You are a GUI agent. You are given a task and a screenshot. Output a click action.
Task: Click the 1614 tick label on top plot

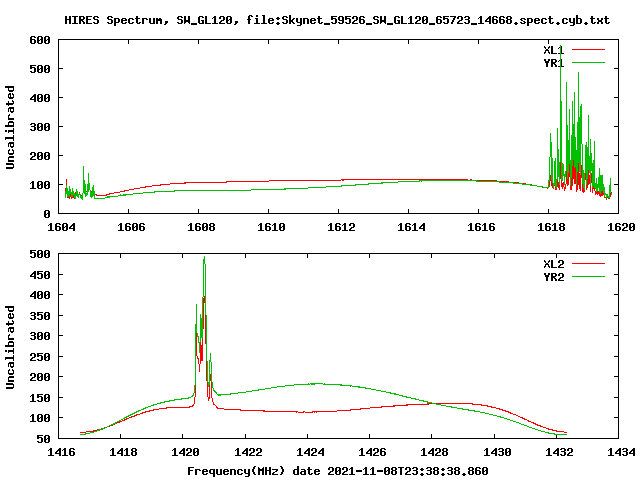coord(411,227)
